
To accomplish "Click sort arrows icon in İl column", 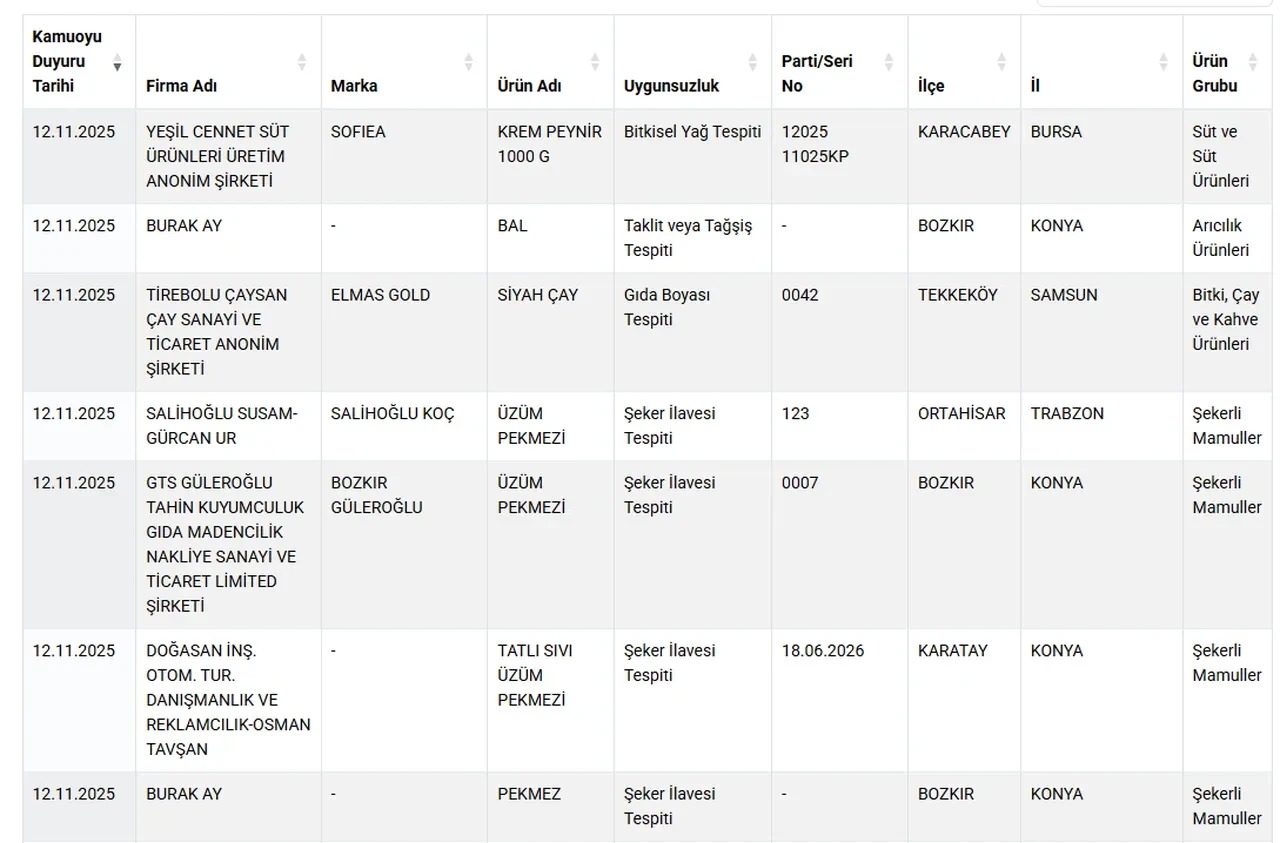I will (x=1163, y=62).
